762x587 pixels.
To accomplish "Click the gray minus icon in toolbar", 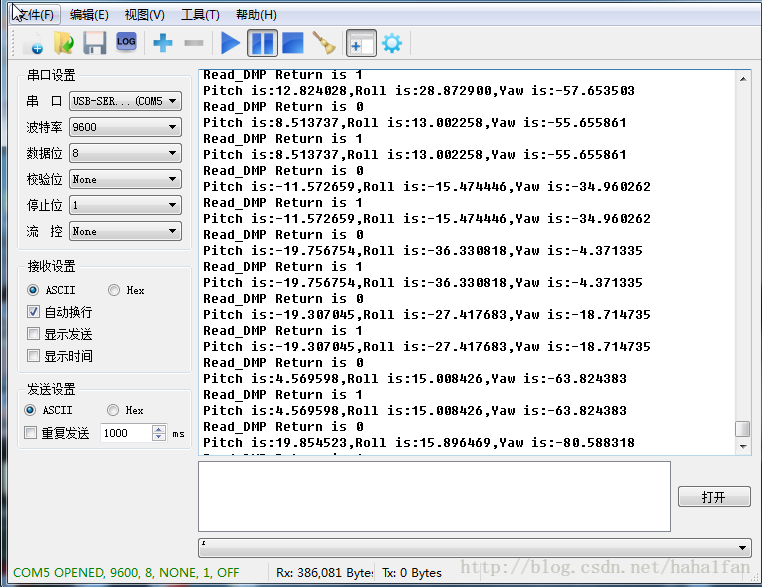I will coord(194,43).
